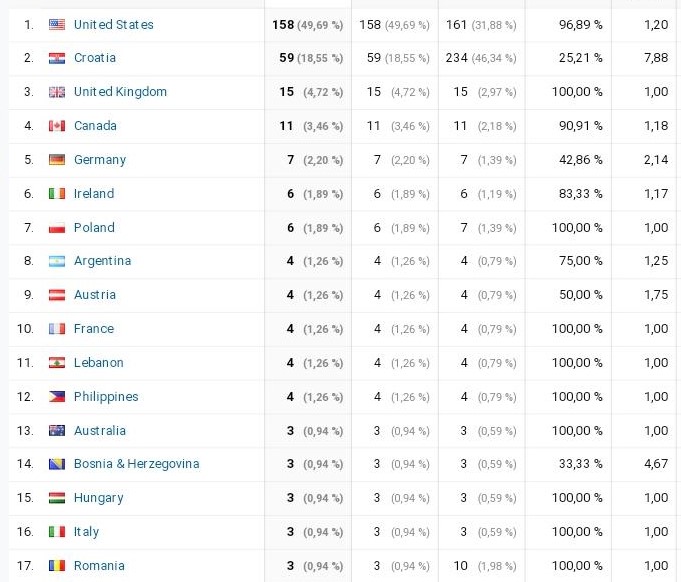Click the Croatia flag icon
This screenshot has height=582, width=681.
[x=57, y=58]
